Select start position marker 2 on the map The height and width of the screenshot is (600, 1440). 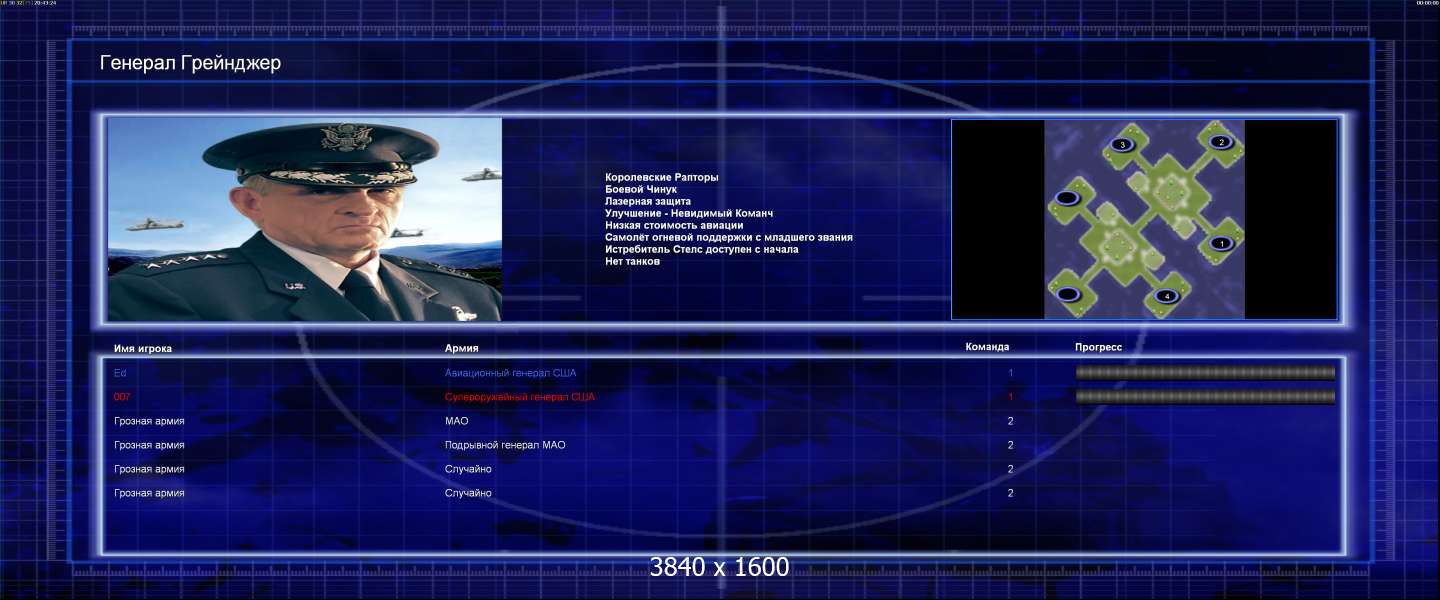1220,142
